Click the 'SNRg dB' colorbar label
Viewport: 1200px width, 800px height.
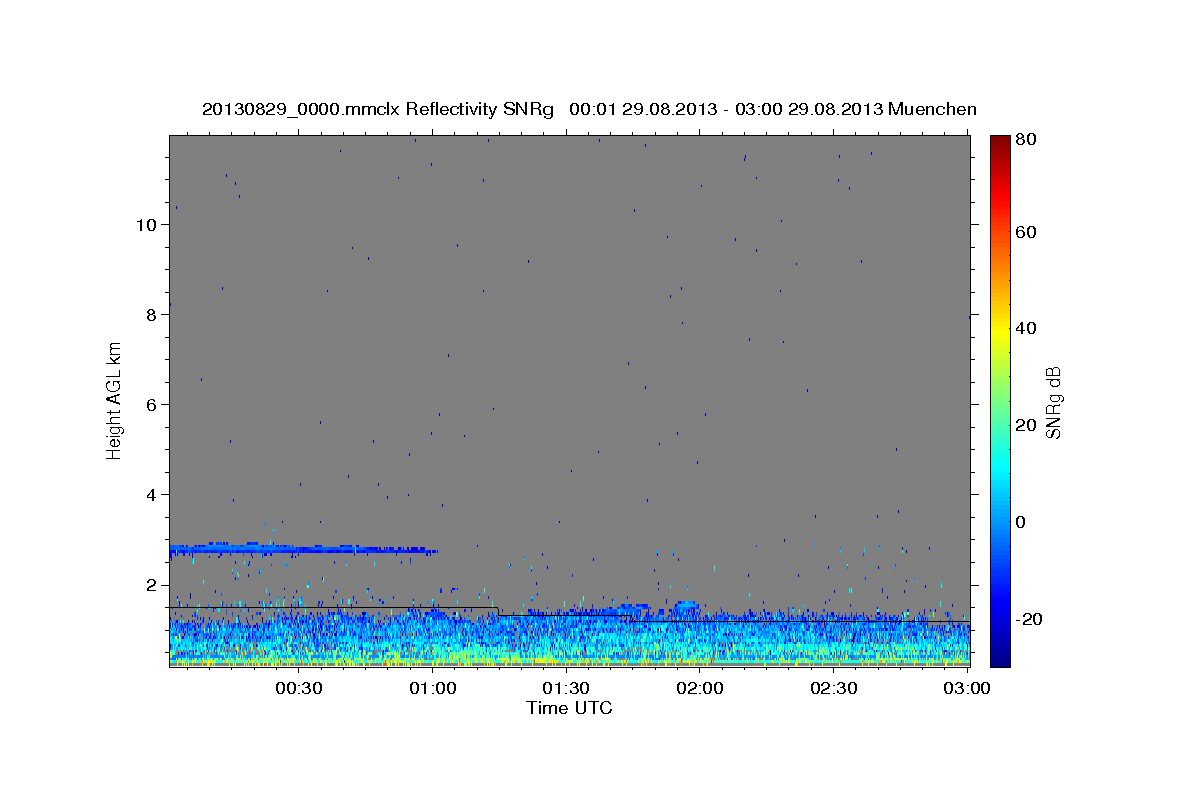(1053, 401)
